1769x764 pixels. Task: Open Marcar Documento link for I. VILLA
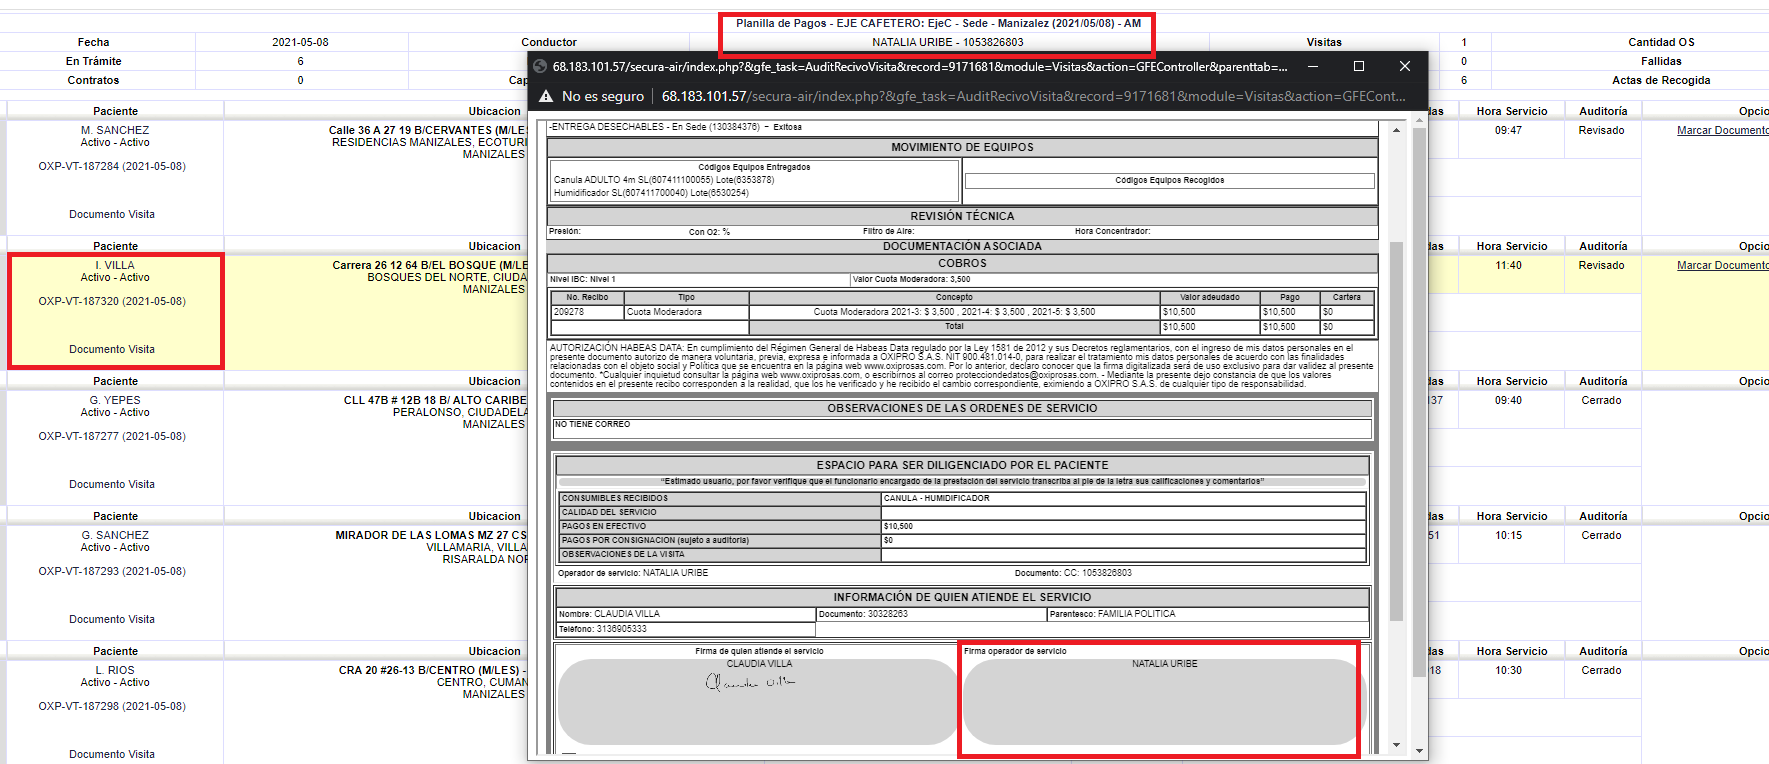pos(1722,265)
